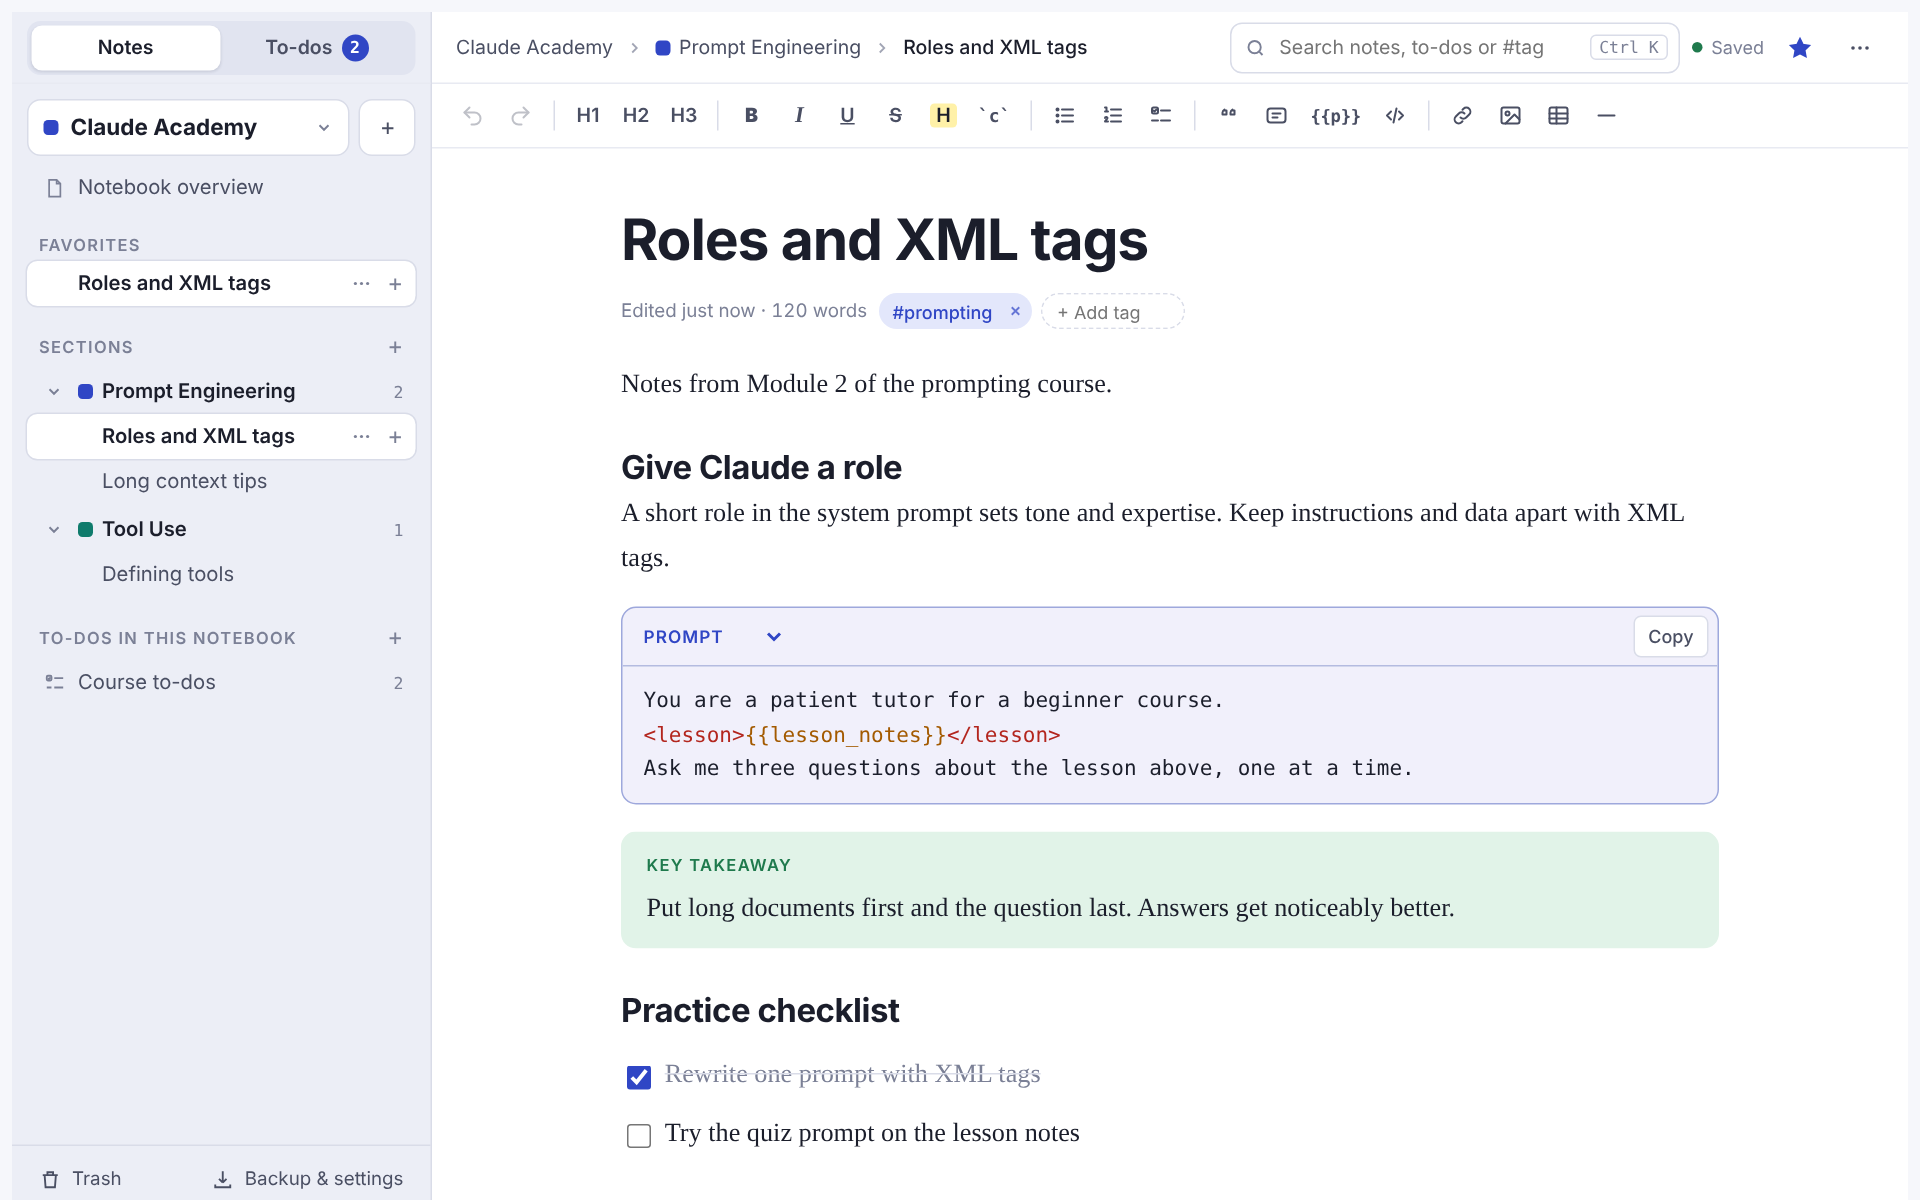The image size is (1920, 1200).
Task: Open the Long context tips note
Action: point(221,482)
